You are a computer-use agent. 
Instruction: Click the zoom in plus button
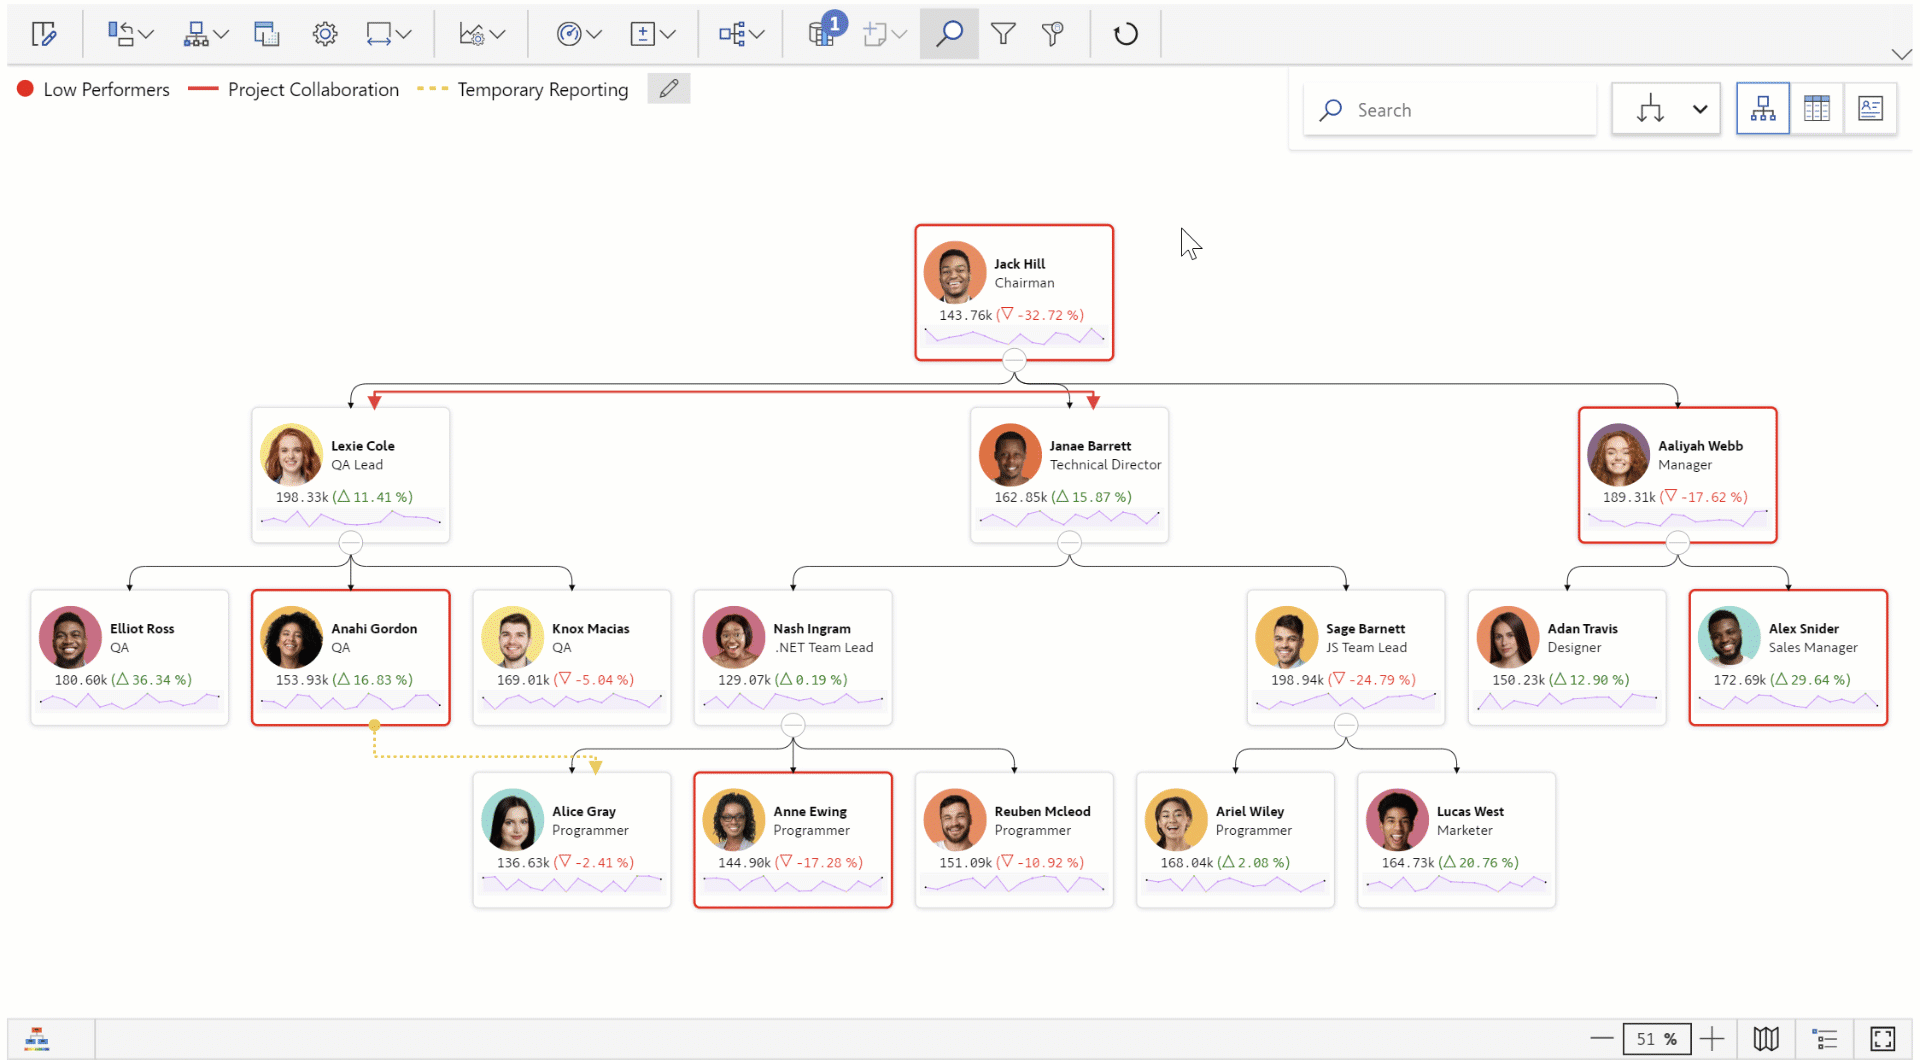pos(1712,1039)
